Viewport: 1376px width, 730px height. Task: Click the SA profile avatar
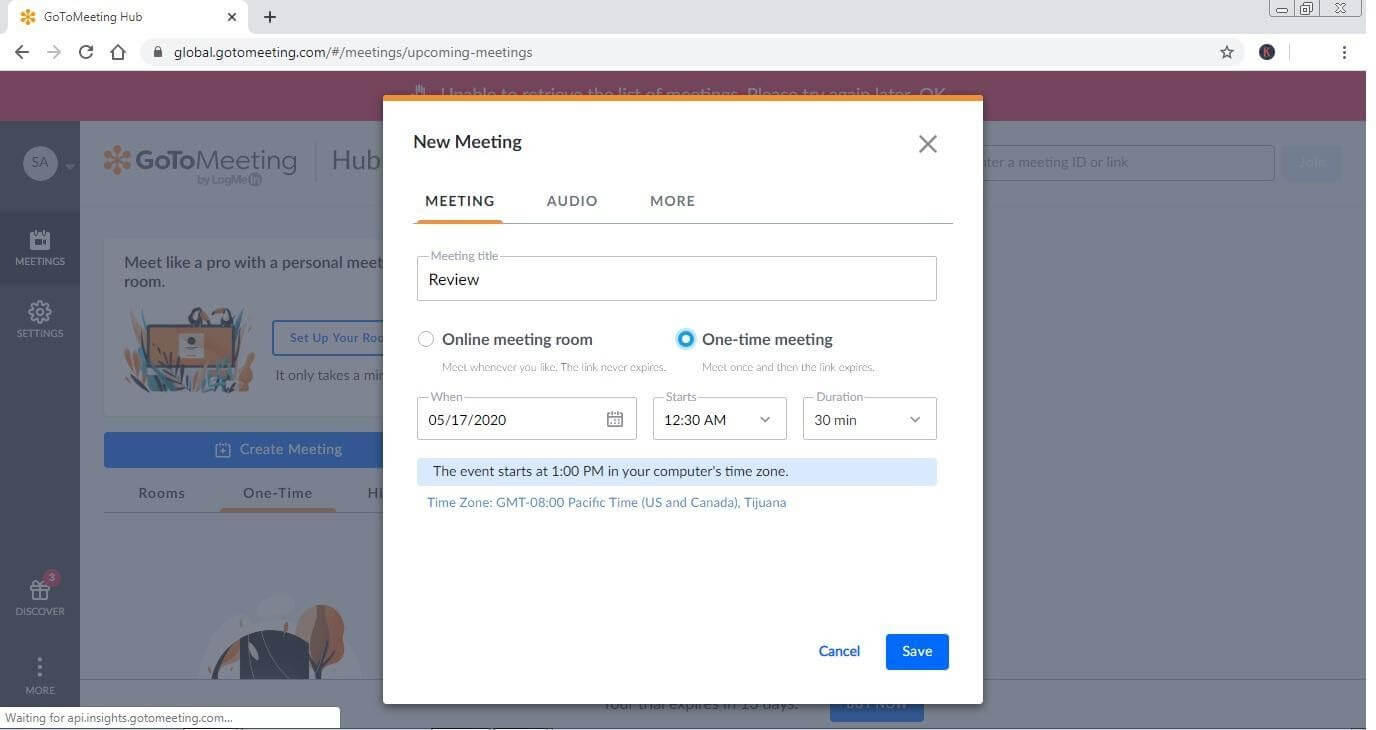[x=40, y=162]
